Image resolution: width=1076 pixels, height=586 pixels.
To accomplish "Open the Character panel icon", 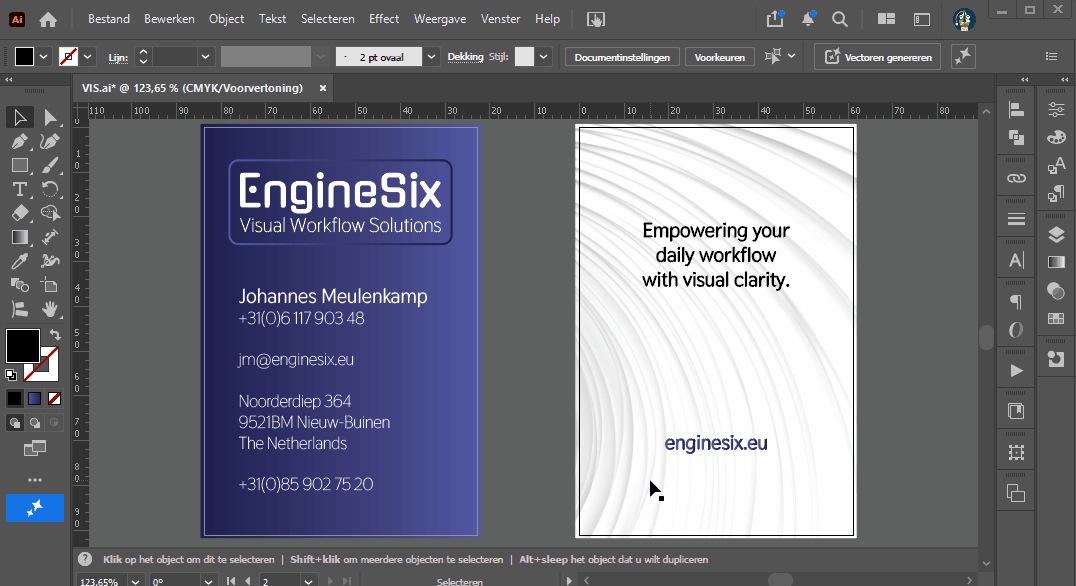I will [1016, 261].
